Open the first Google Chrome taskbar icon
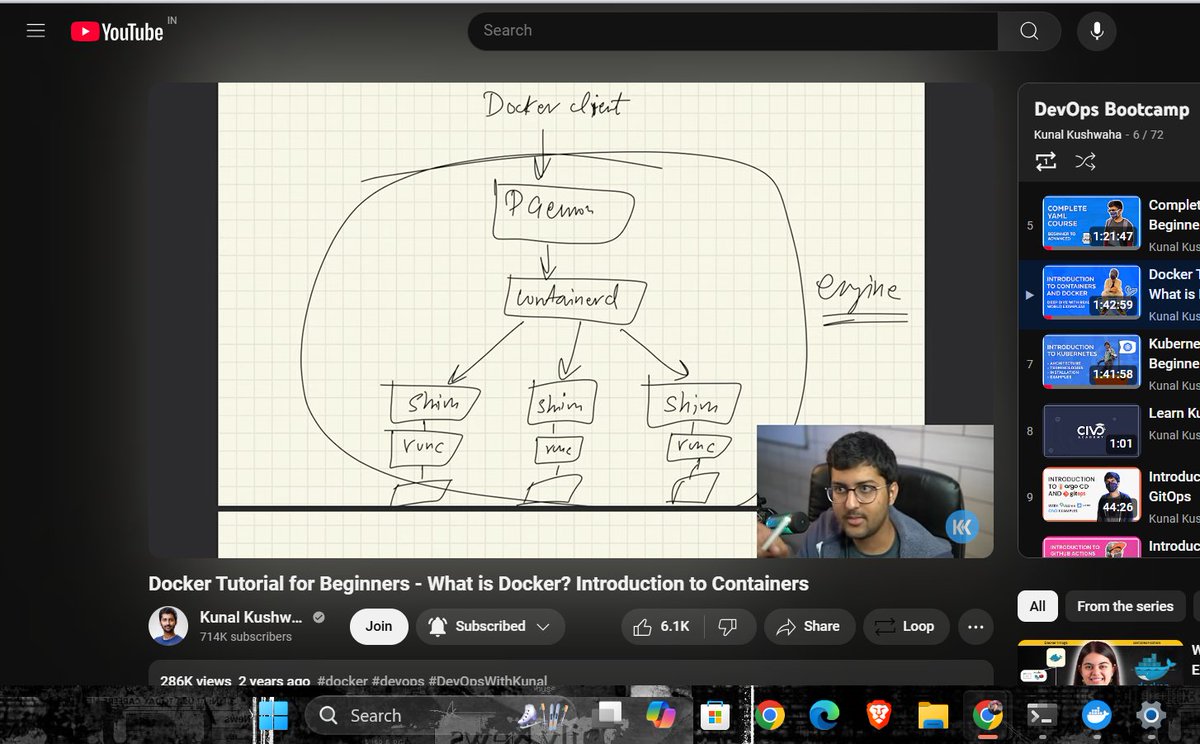This screenshot has height=744, width=1200. tap(769, 715)
